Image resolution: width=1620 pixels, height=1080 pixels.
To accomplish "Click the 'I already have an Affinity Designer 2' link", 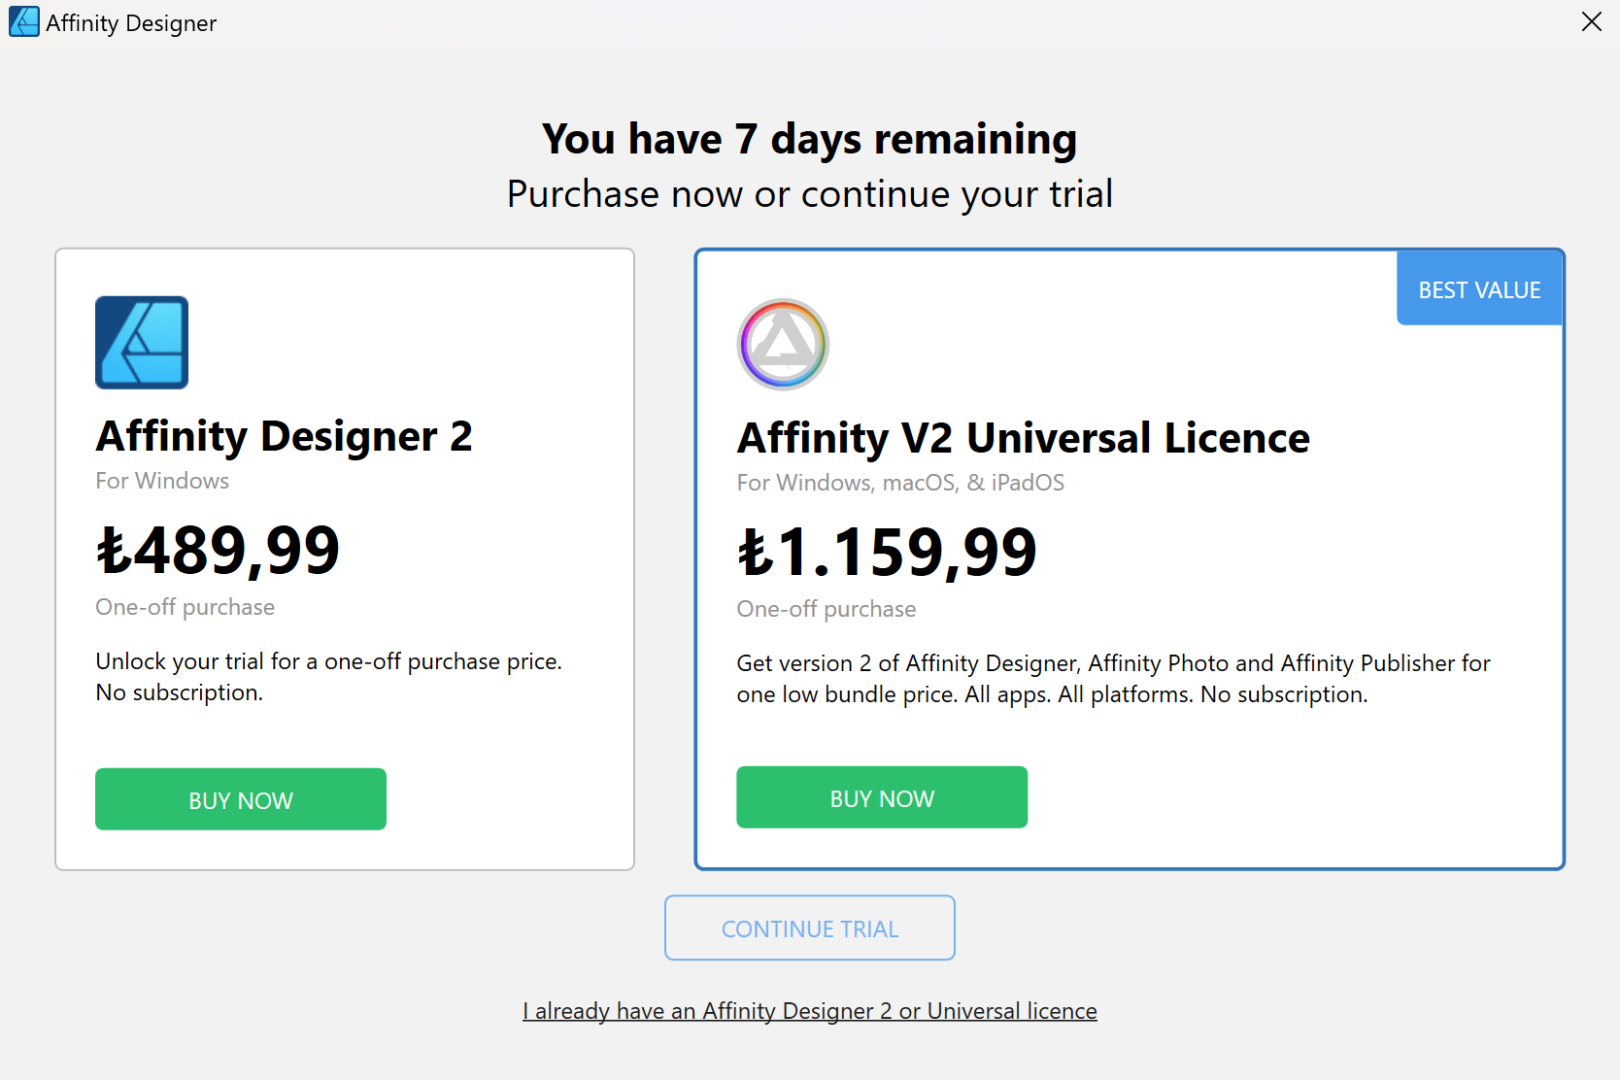I will pos(809,1010).
